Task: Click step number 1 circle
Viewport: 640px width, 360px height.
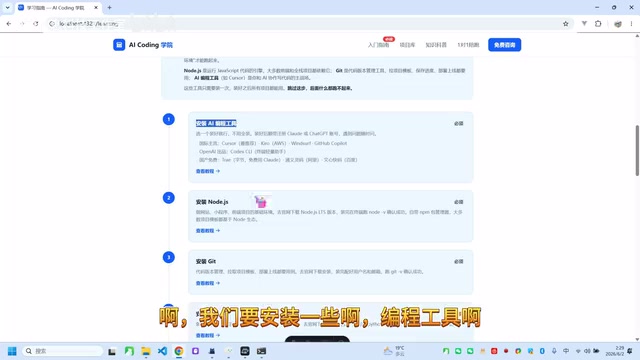Action: tap(169, 119)
